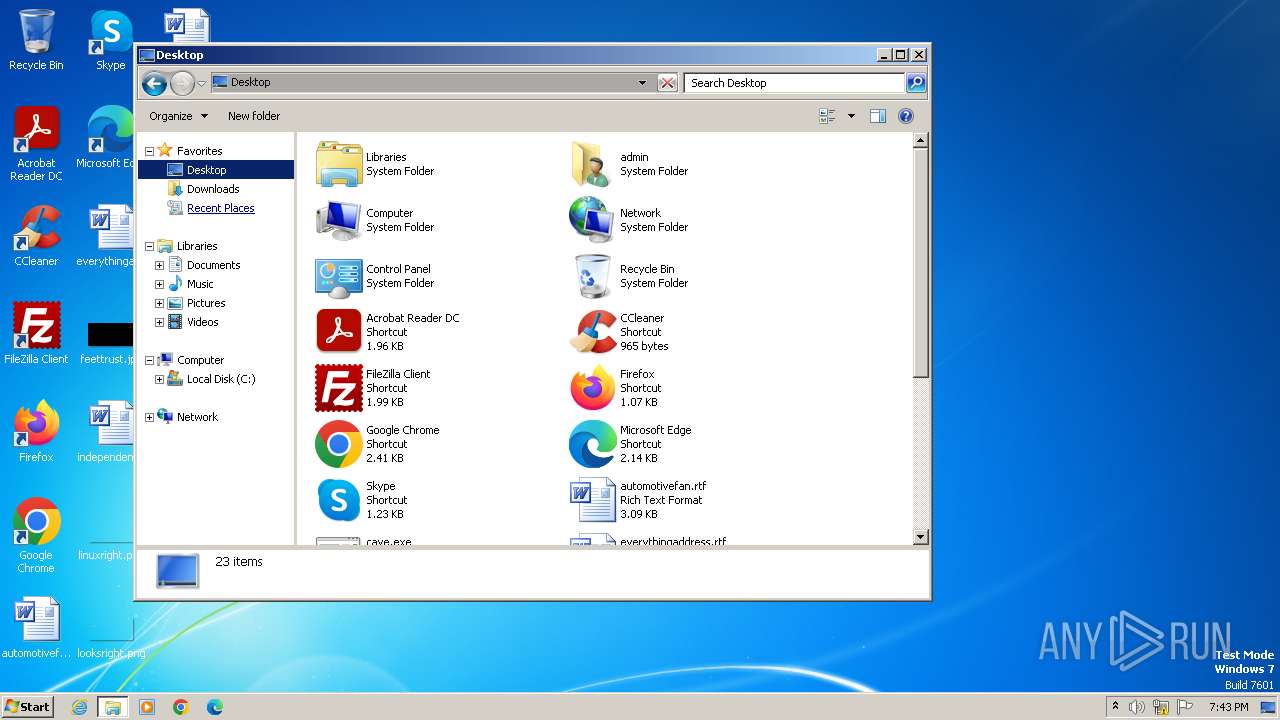Select the Libraries system folder icon
The width and height of the screenshot is (1280, 720).
click(x=339, y=164)
